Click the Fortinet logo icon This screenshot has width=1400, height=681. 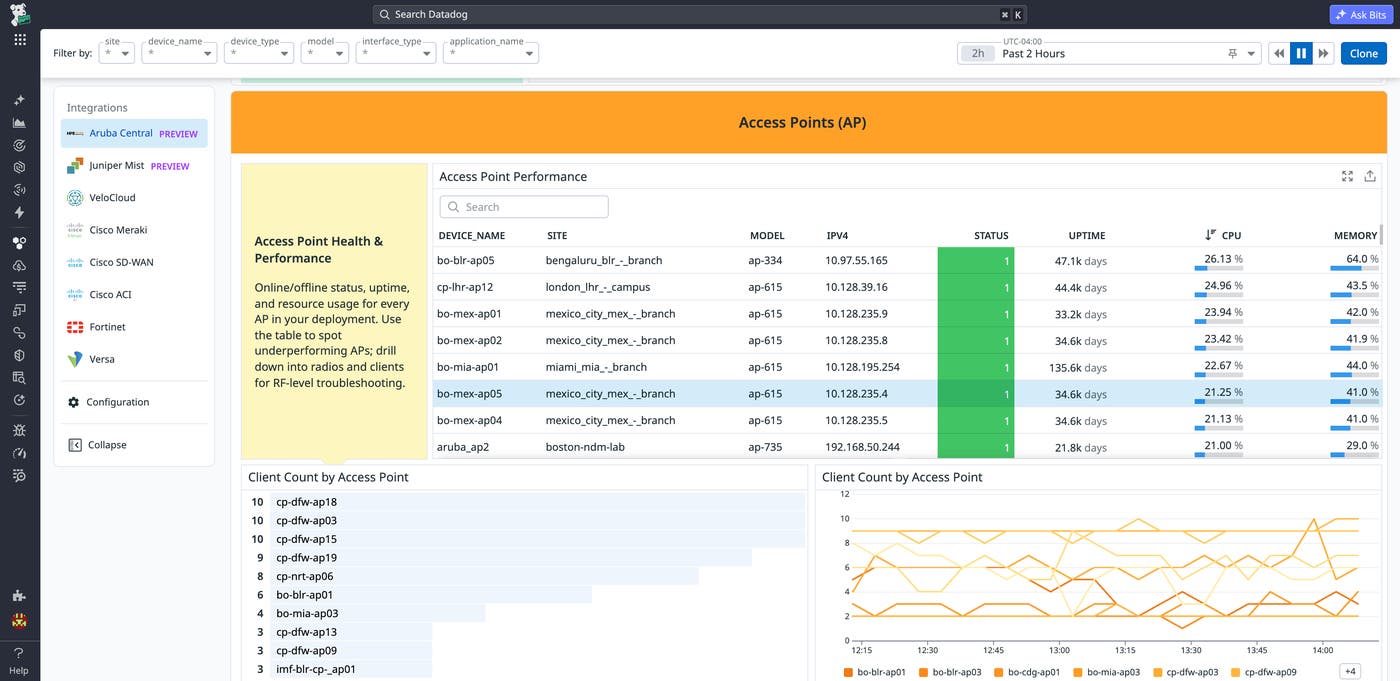point(74,327)
